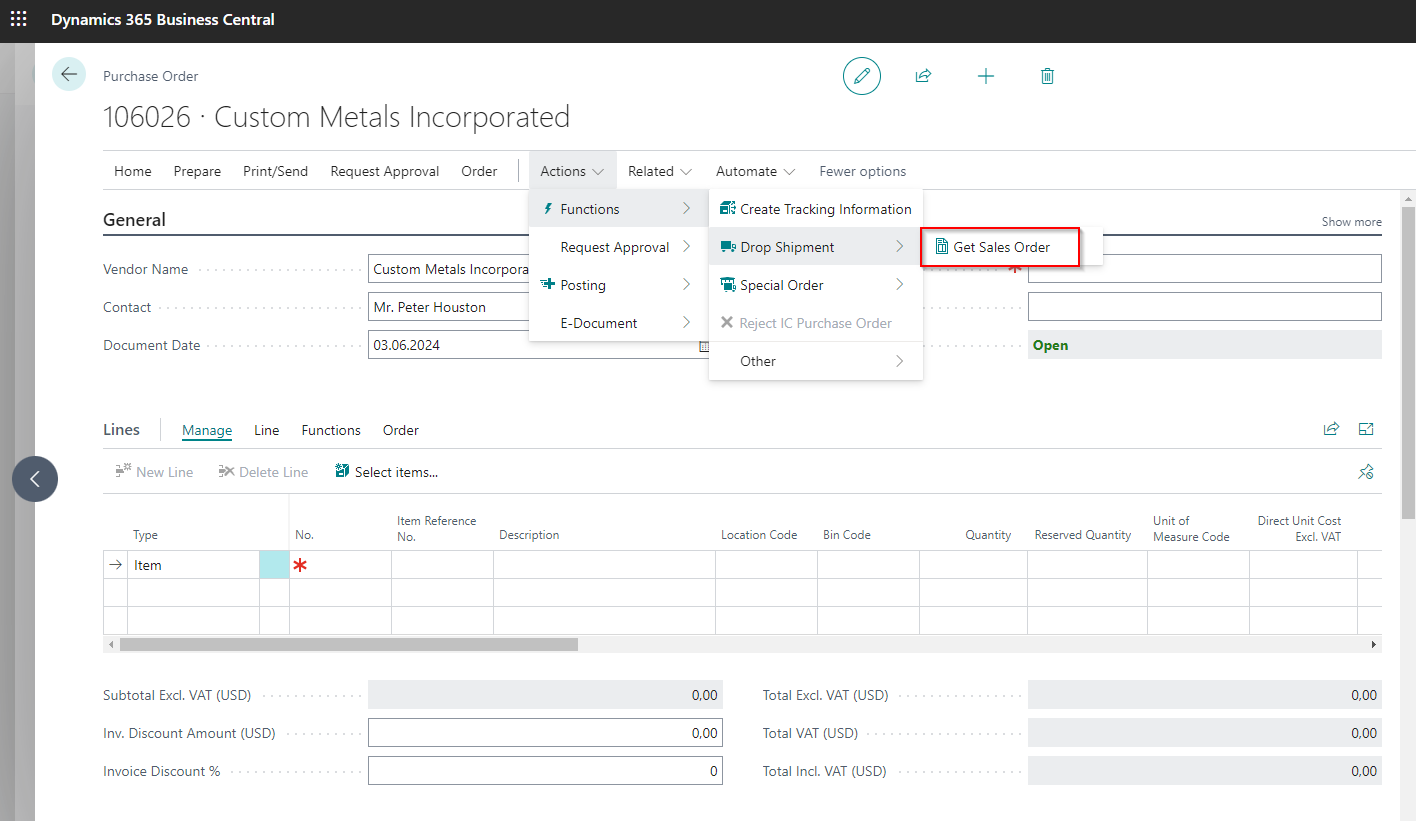Click the Quantity column header
1416x821 pixels.
pos(988,535)
